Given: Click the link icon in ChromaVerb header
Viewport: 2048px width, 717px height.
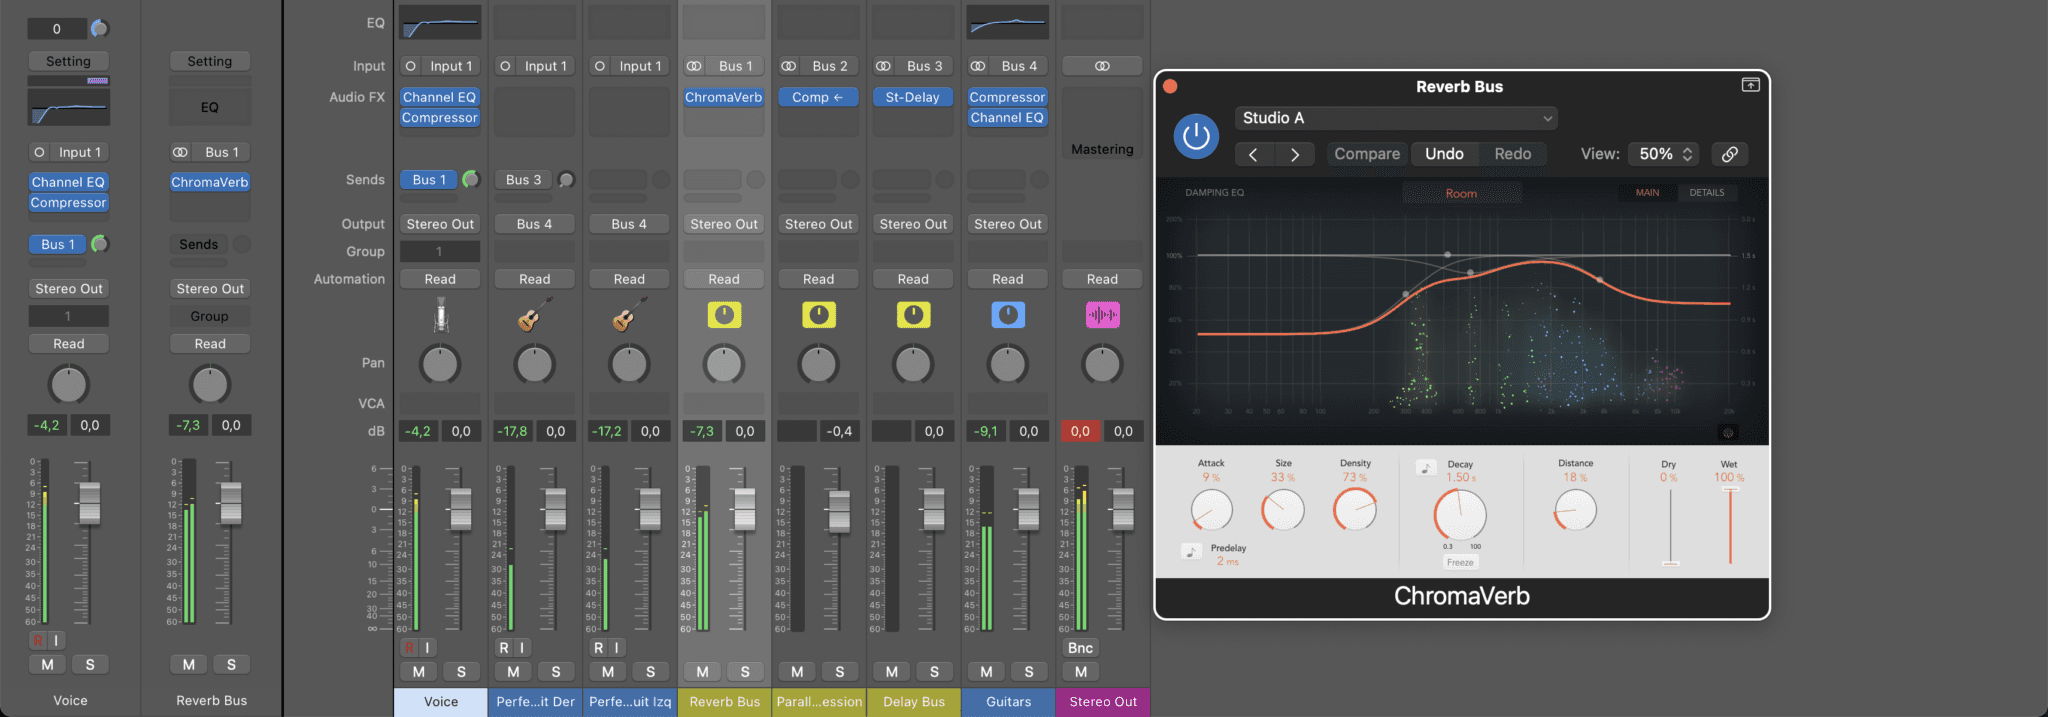Looking at the screenshot, I should pos(1729,154).
